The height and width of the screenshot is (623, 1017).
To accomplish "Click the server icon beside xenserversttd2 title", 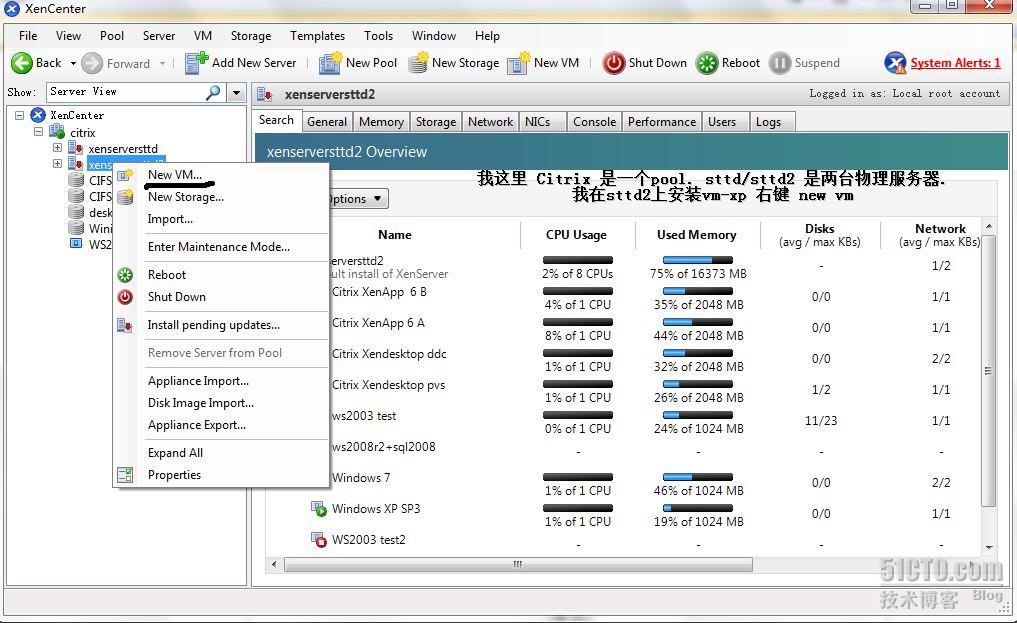I will click(264, 95).
